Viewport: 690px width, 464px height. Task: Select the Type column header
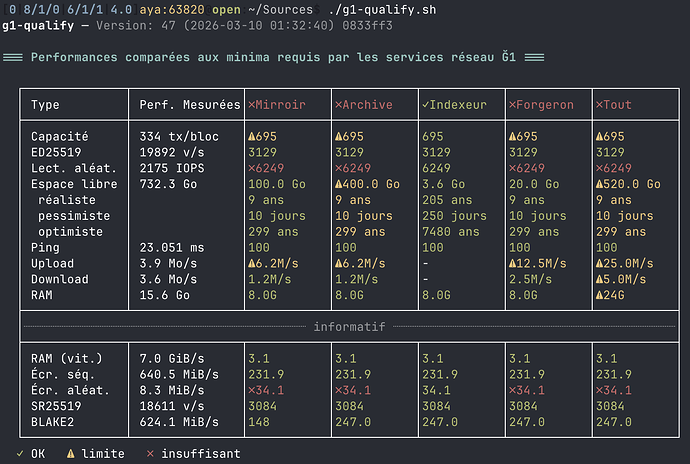click(45, 105)
